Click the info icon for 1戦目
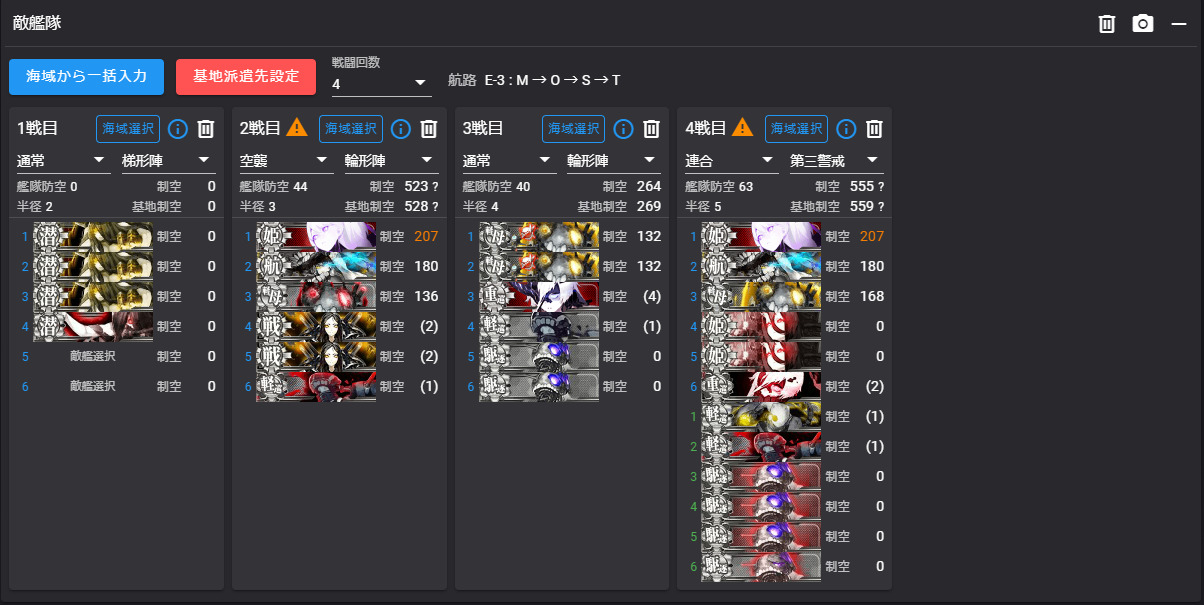Image resolution: width=1204 pixels, height=605 pixels. point(178,129)
